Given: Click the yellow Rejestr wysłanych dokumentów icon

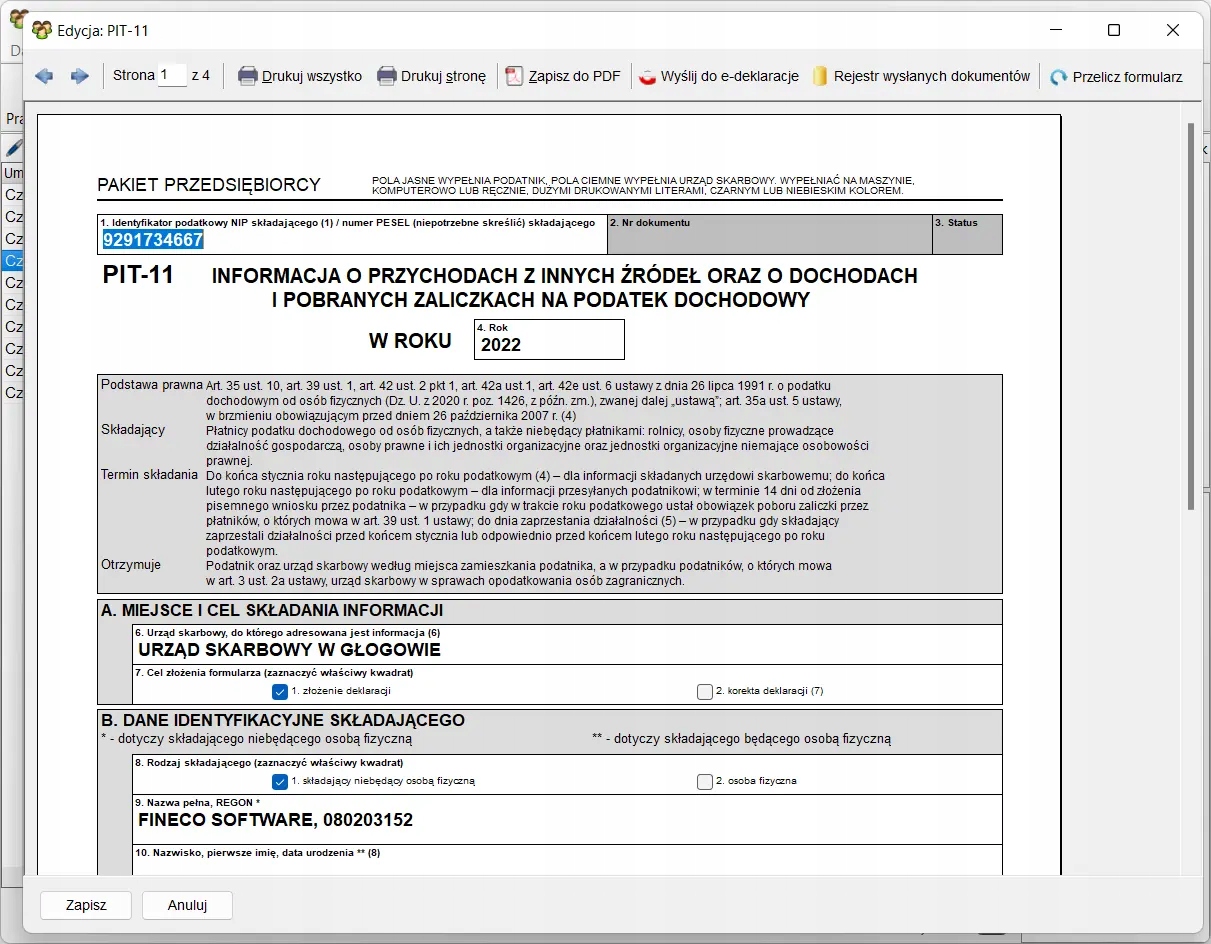Looking at the screenshot, I should coord(820,76).
